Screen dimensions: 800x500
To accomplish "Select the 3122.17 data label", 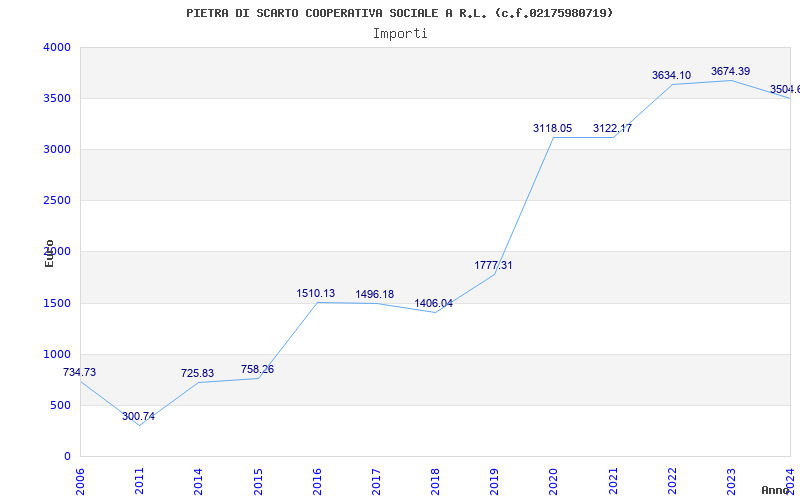I will pos(612,129).
